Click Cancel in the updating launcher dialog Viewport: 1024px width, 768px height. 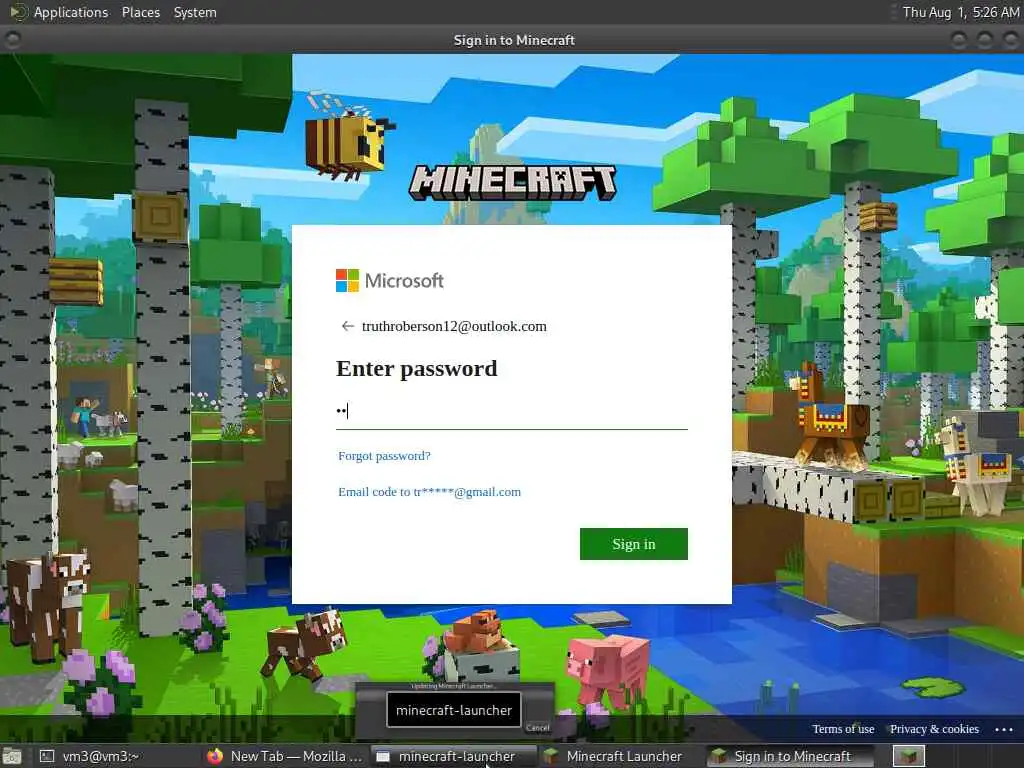537,728
